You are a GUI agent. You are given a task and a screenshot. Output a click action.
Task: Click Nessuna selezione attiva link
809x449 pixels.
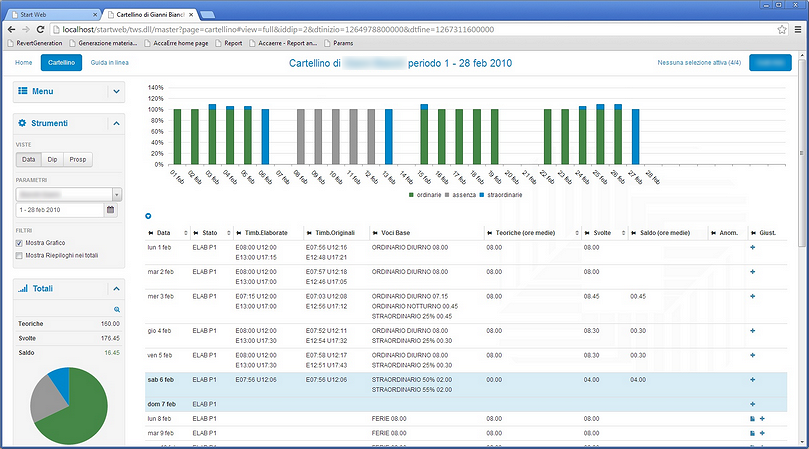coord(699,62)
